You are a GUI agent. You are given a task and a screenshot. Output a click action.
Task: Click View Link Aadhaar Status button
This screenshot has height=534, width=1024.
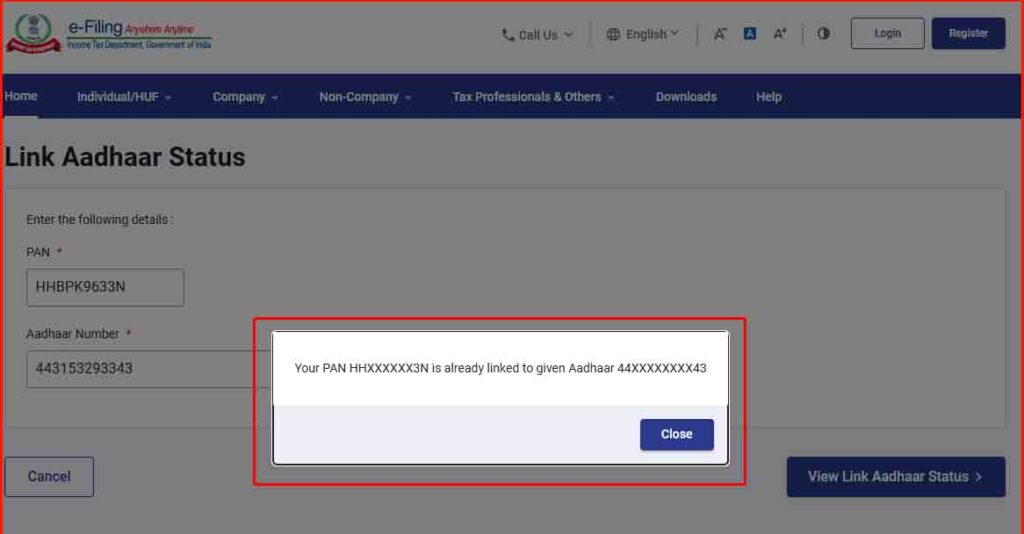point(895,477)
